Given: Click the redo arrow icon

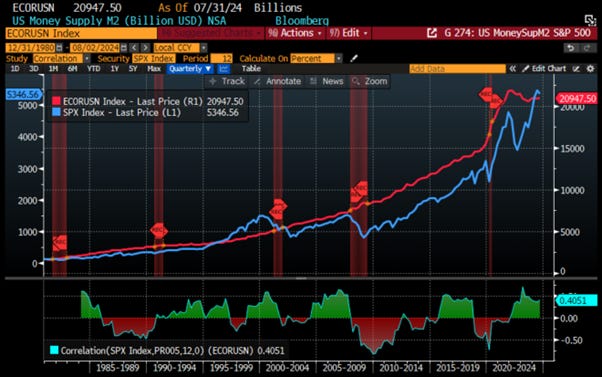Looking at the screenshot, I should (x=587, y=48).
